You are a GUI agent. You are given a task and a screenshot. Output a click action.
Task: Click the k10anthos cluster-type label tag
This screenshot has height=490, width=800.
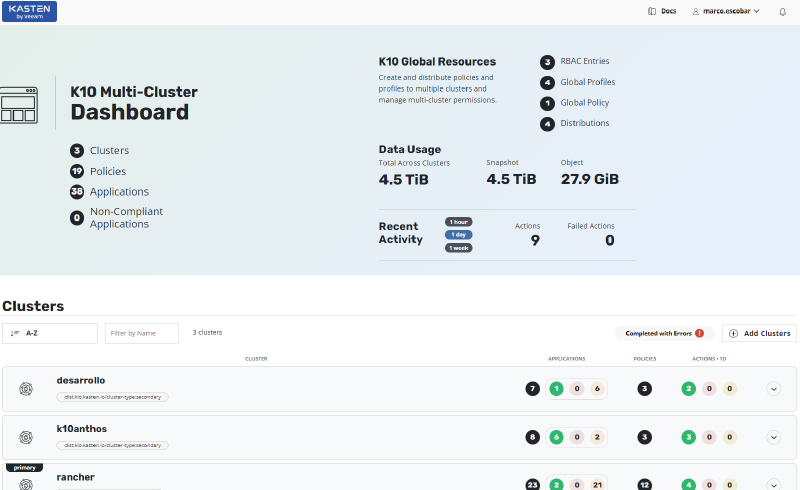[x=112, y=445]
